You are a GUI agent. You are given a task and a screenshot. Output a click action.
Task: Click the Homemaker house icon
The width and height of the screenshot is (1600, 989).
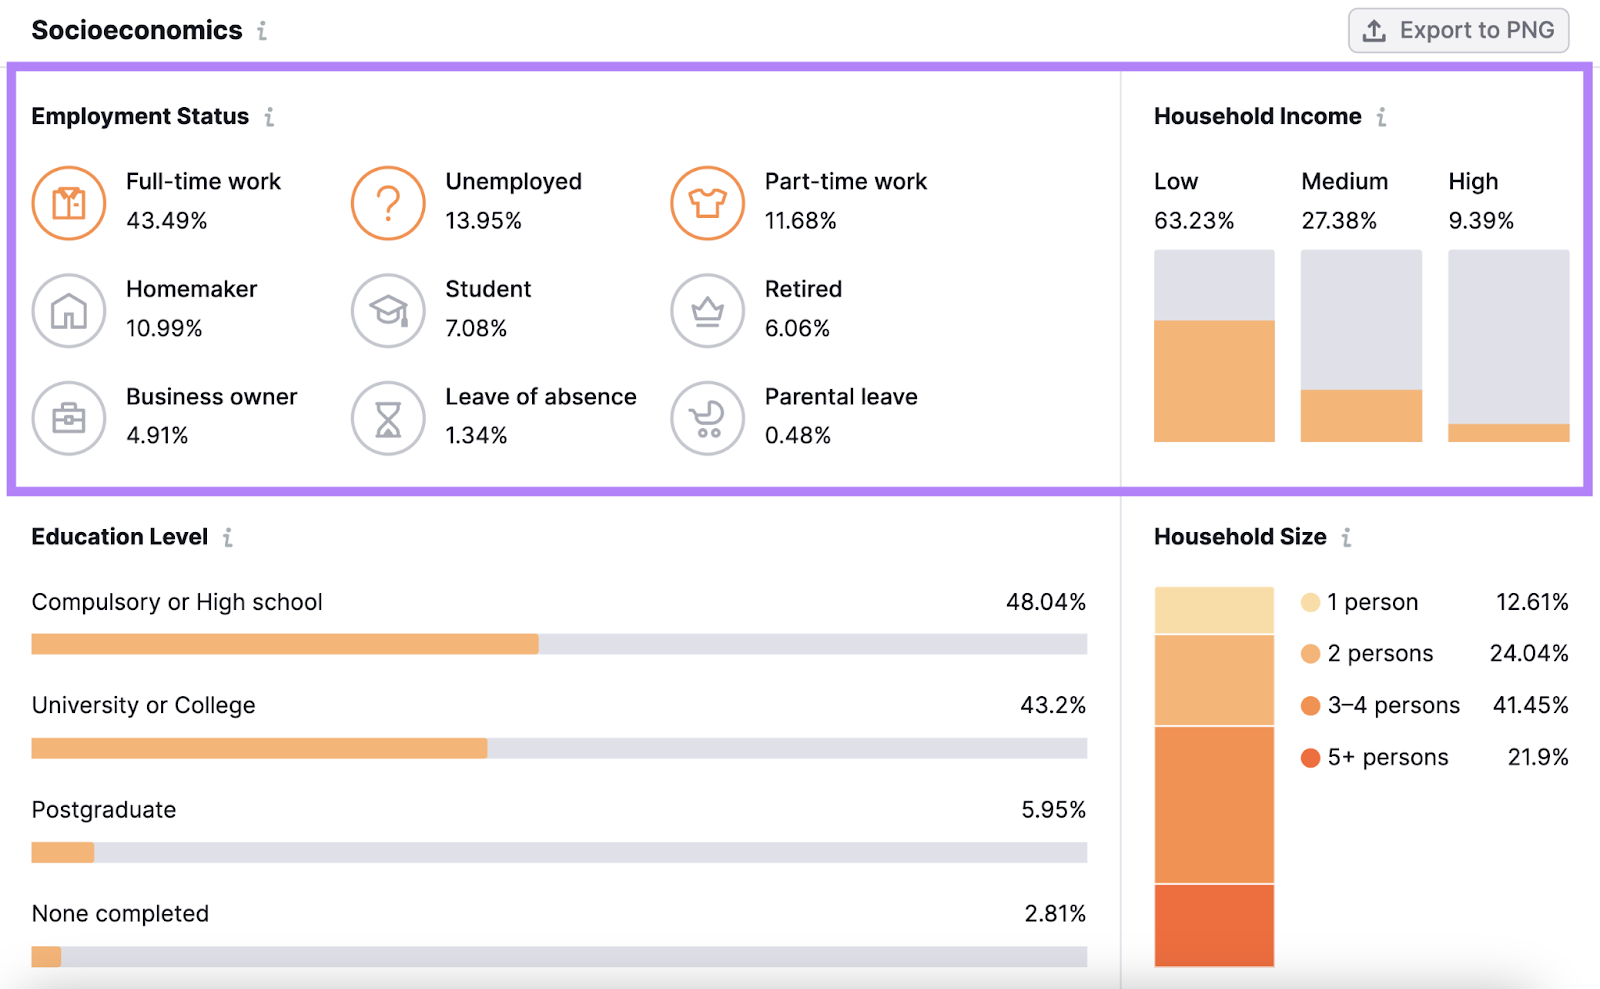(x=68, y=311)
